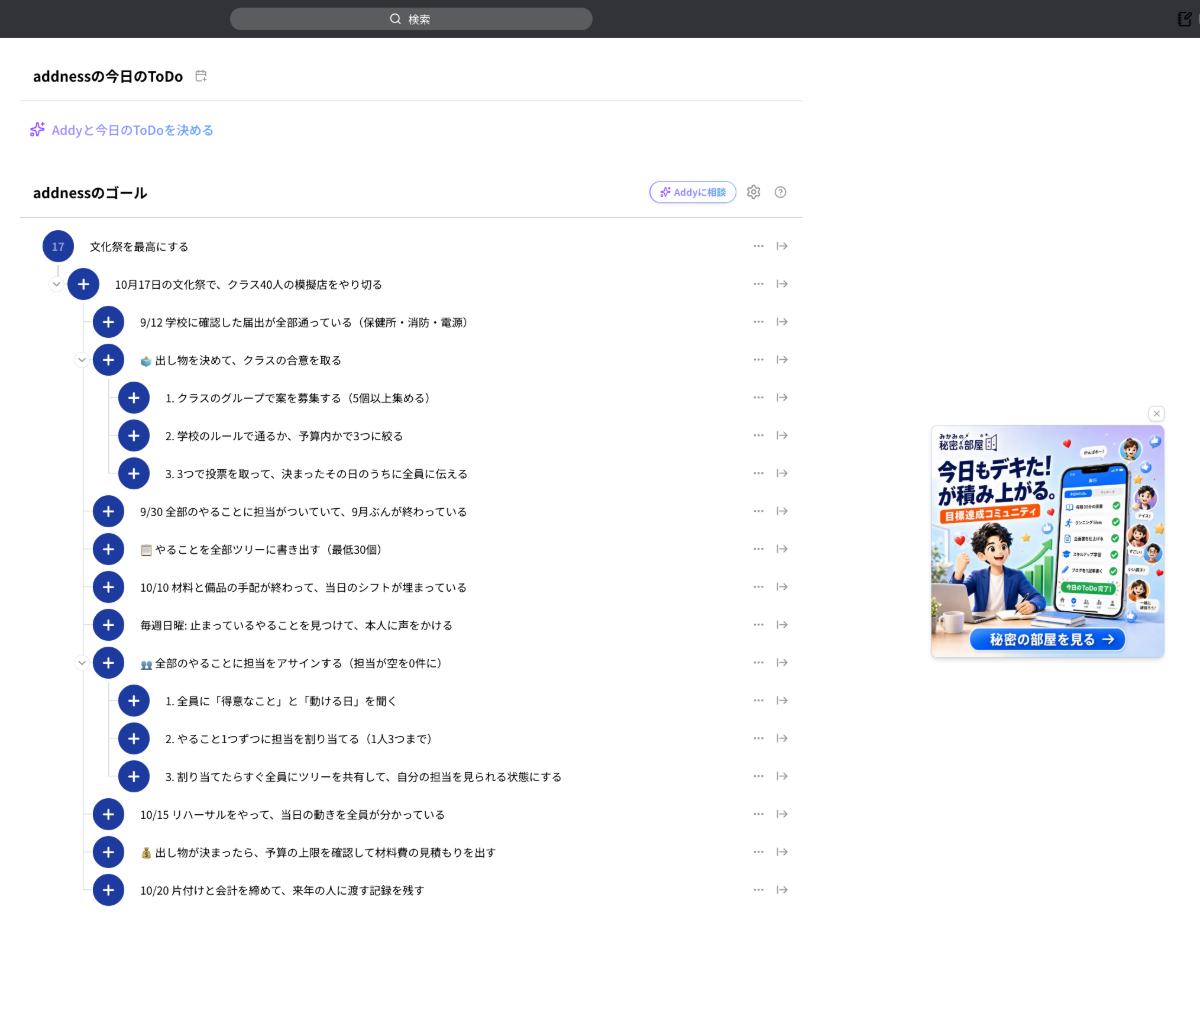
Task: Click plus on '10/15 リハーサルをやって' row
Action: click(108, 814)
